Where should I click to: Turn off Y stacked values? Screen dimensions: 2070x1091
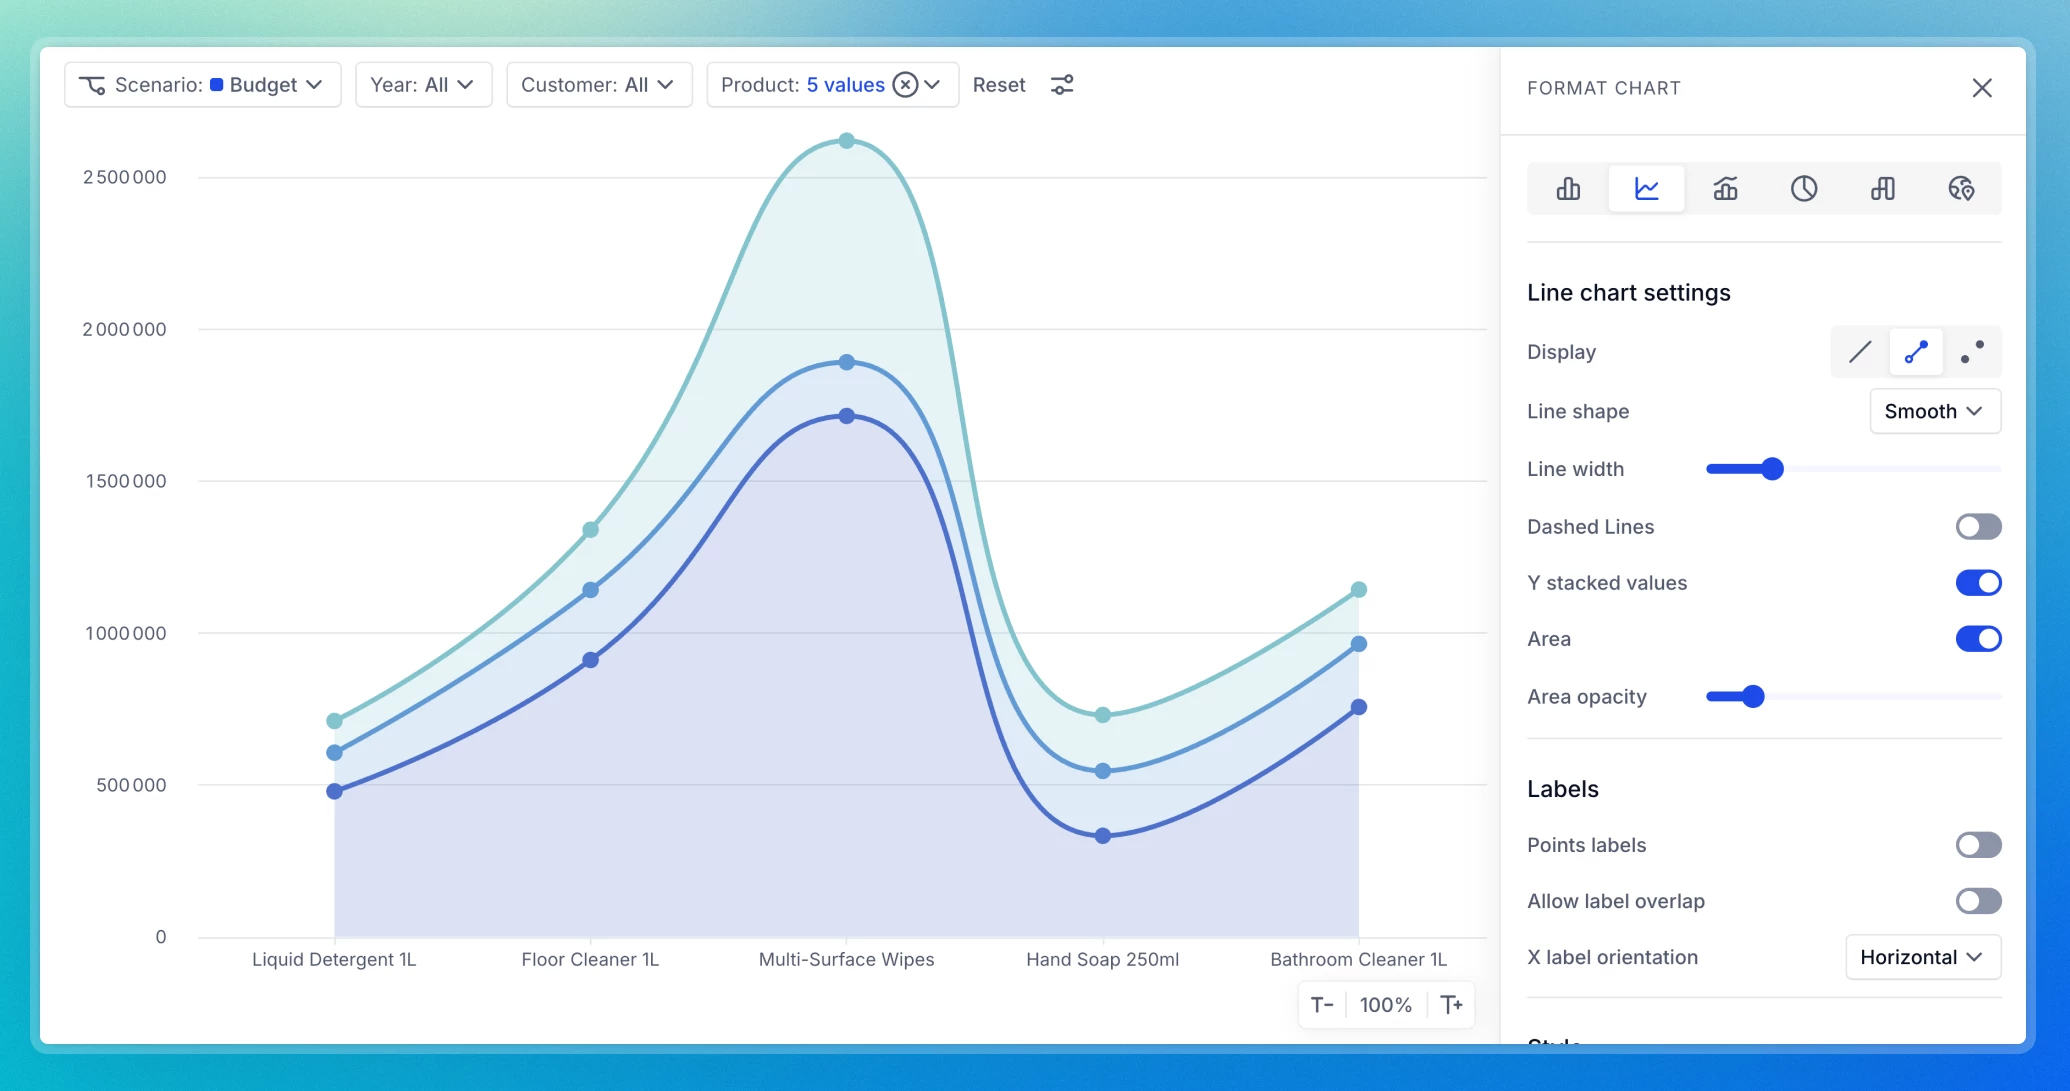1978,583
